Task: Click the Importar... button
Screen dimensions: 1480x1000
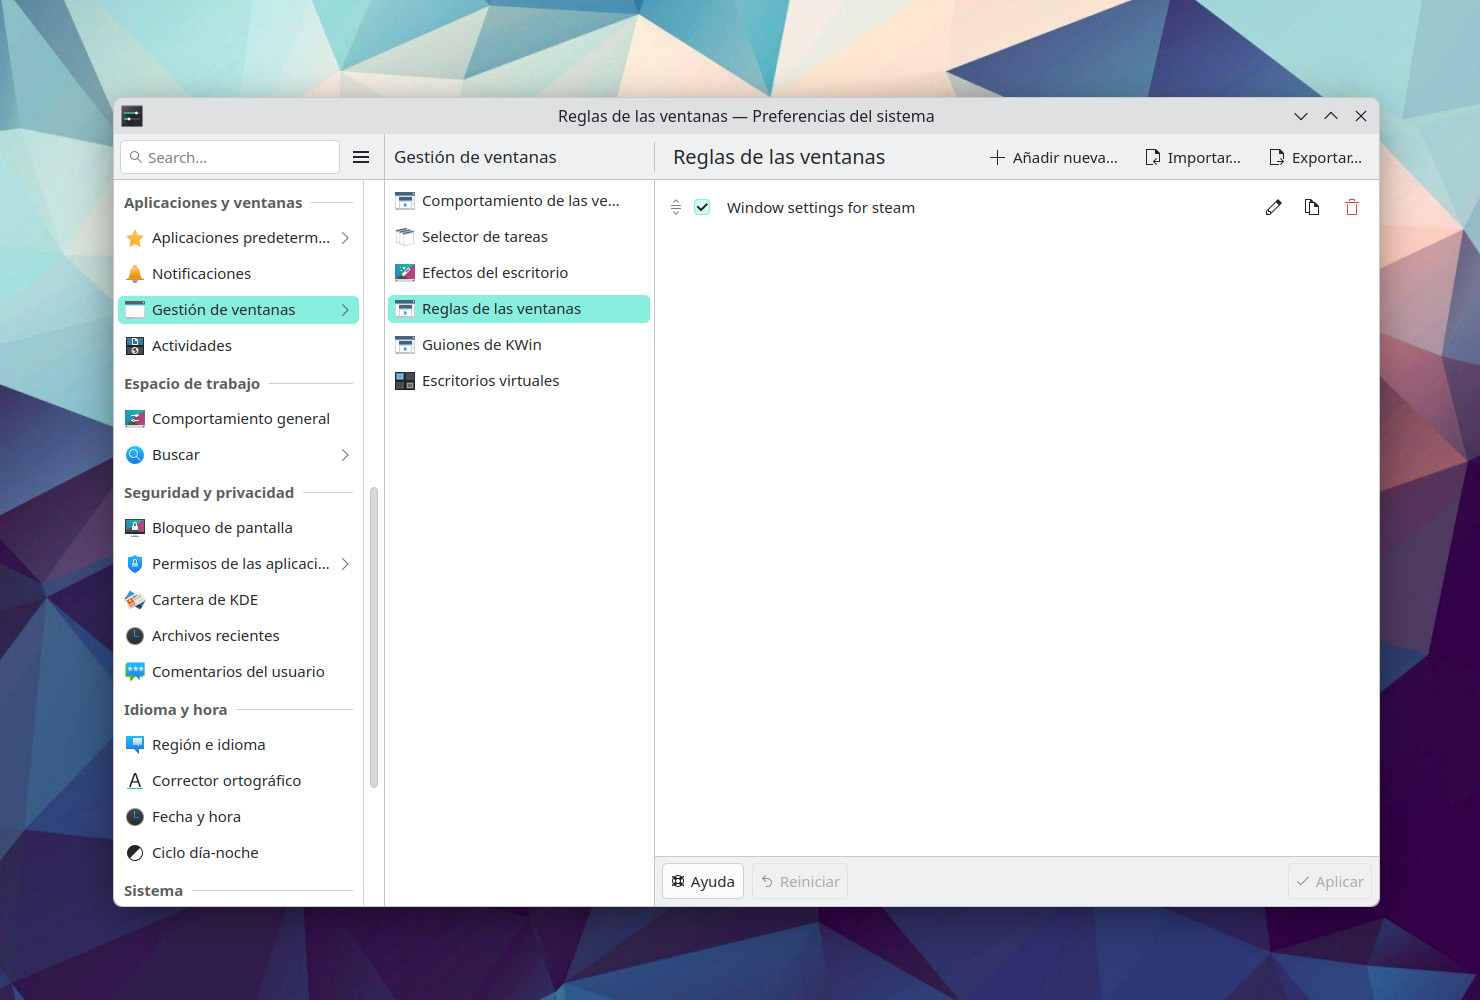Action: point(1192,157)
